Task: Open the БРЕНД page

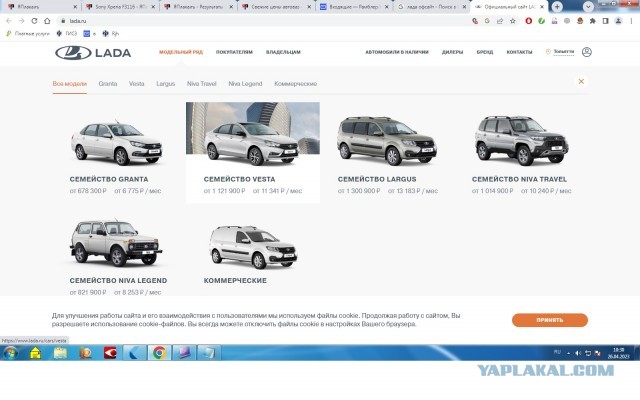Action: [484, 52]
